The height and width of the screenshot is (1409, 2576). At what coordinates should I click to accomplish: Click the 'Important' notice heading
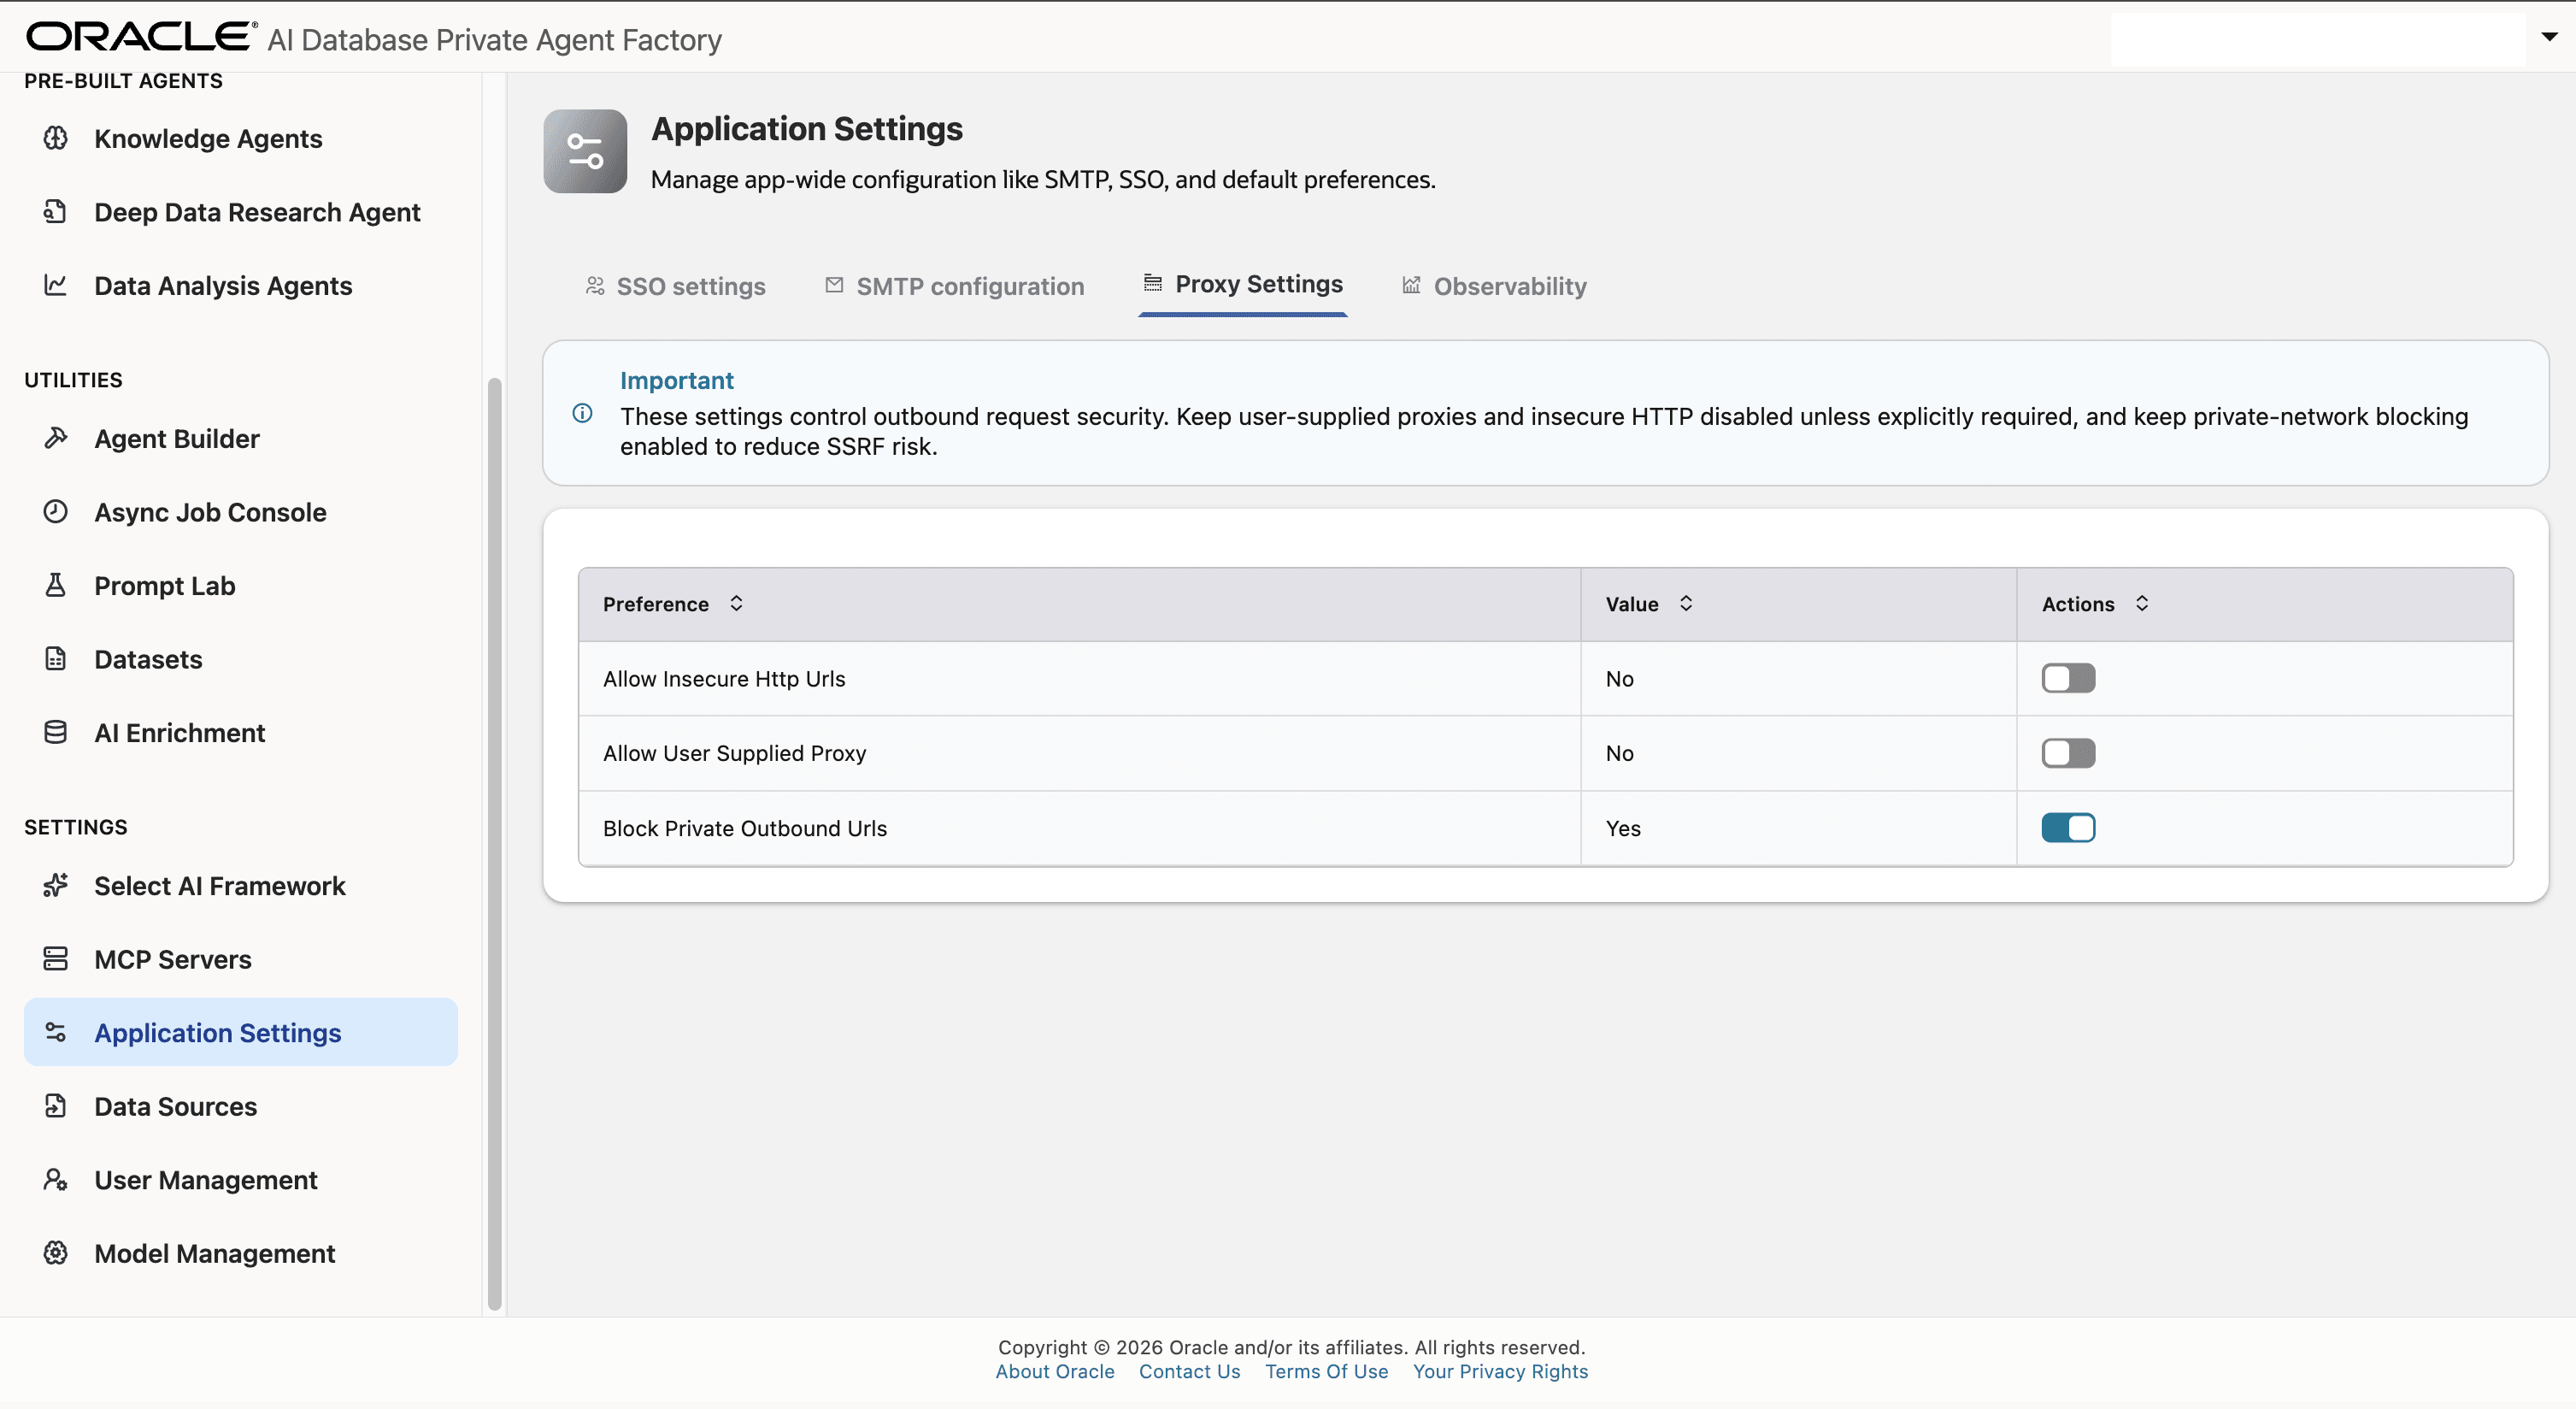(676, 380)
